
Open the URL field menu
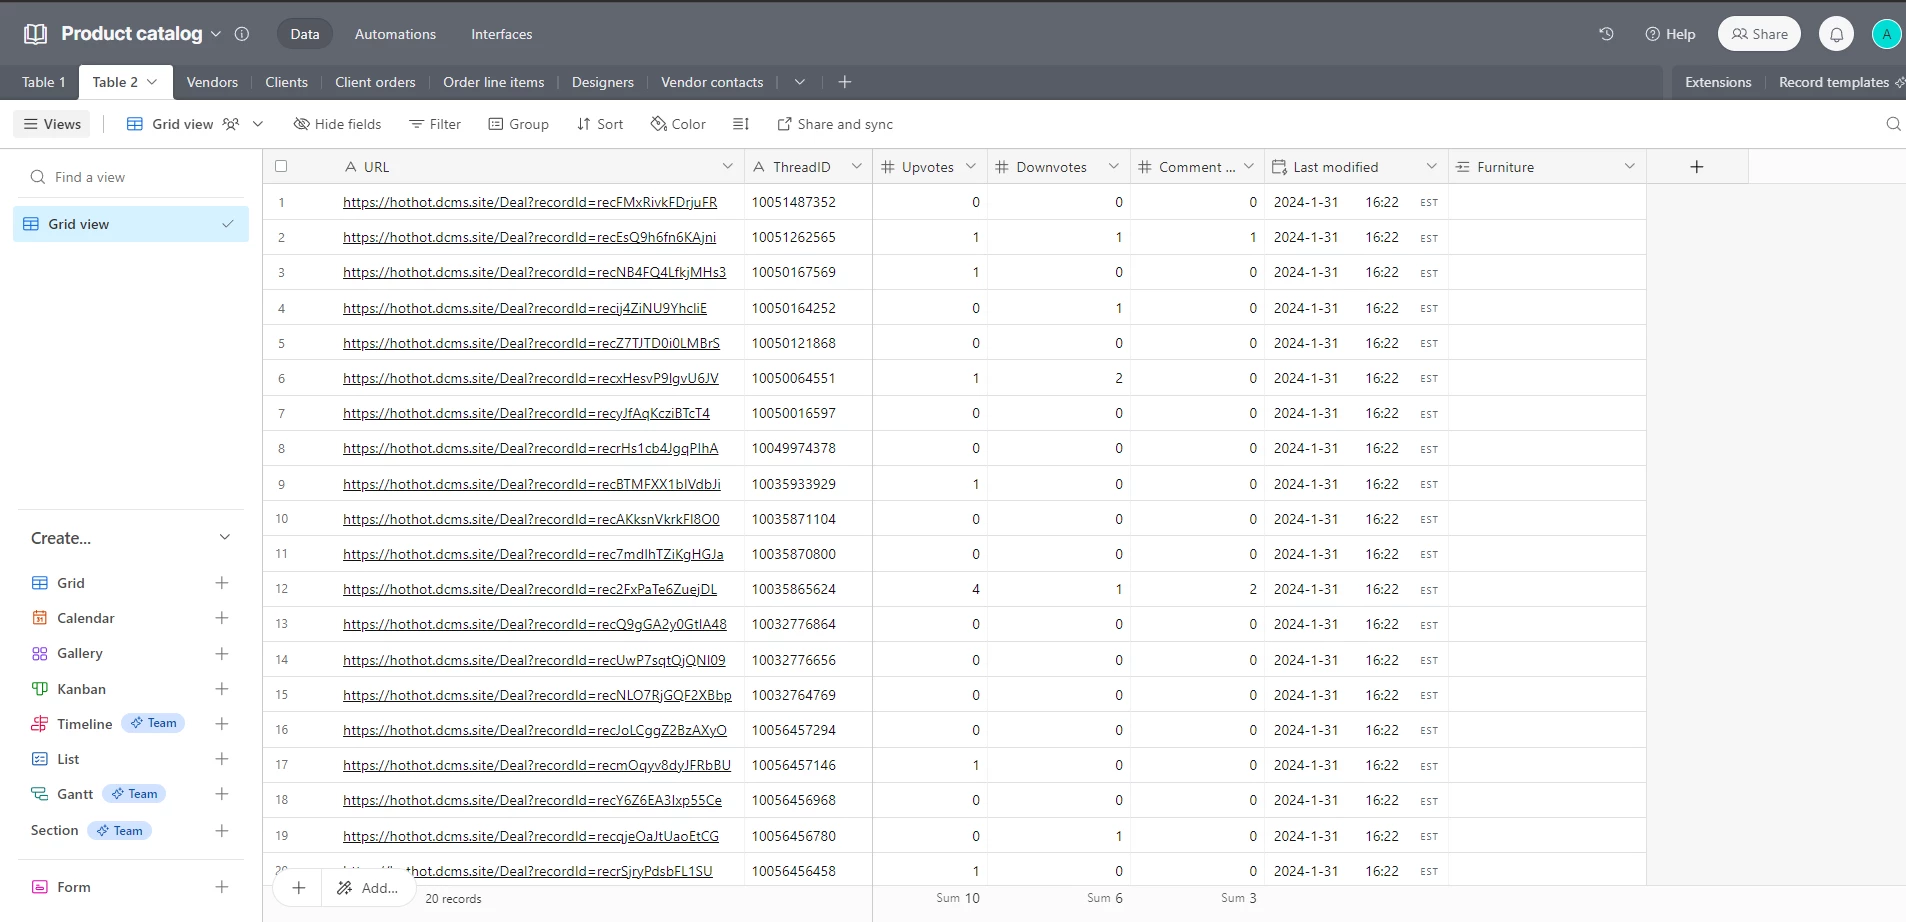tap(728, 167)
